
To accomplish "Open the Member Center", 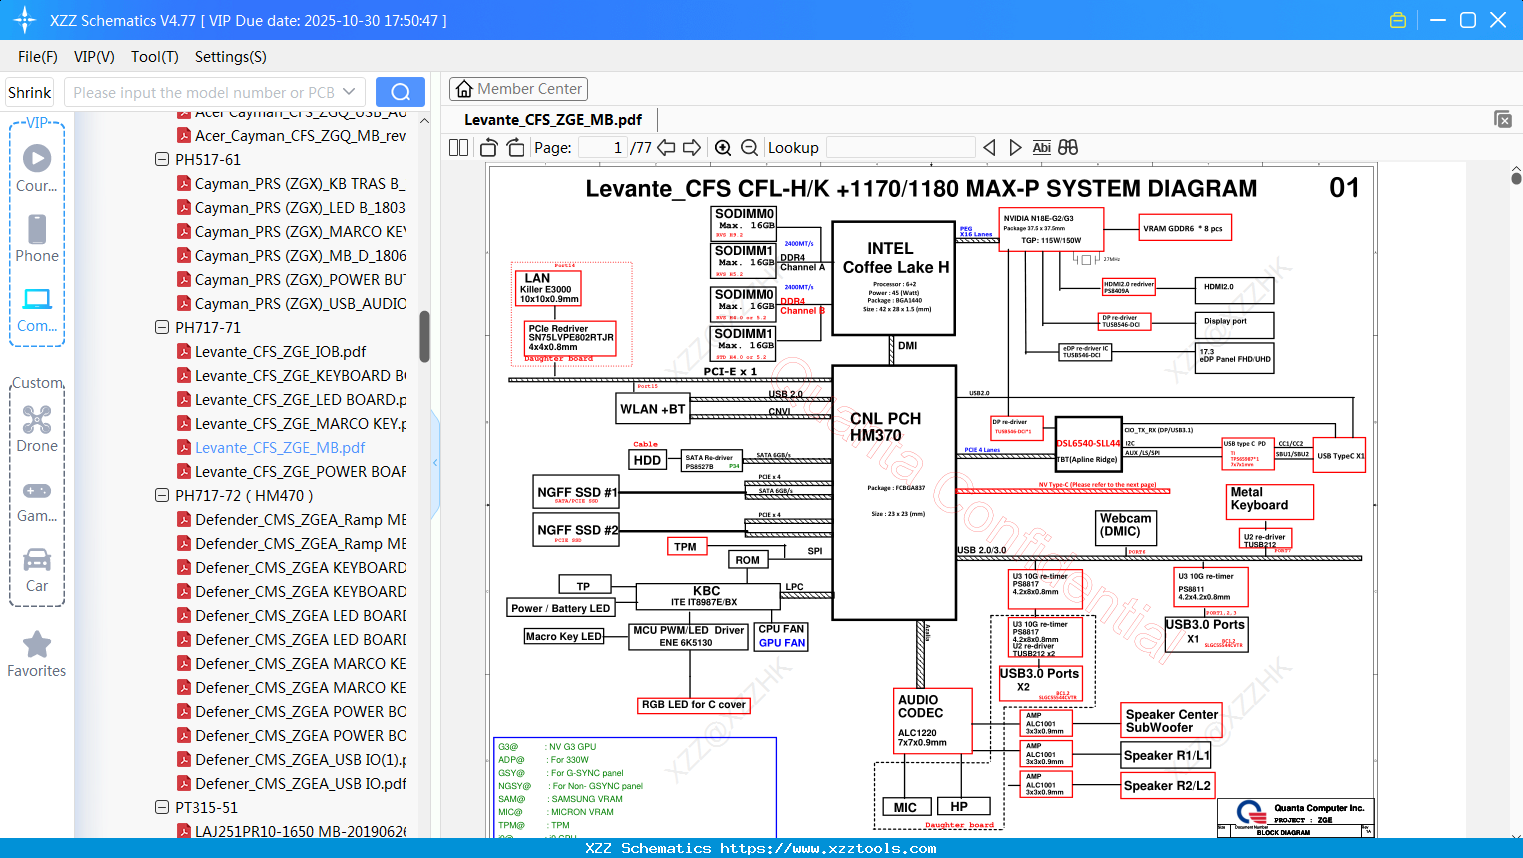I will 518,89.
